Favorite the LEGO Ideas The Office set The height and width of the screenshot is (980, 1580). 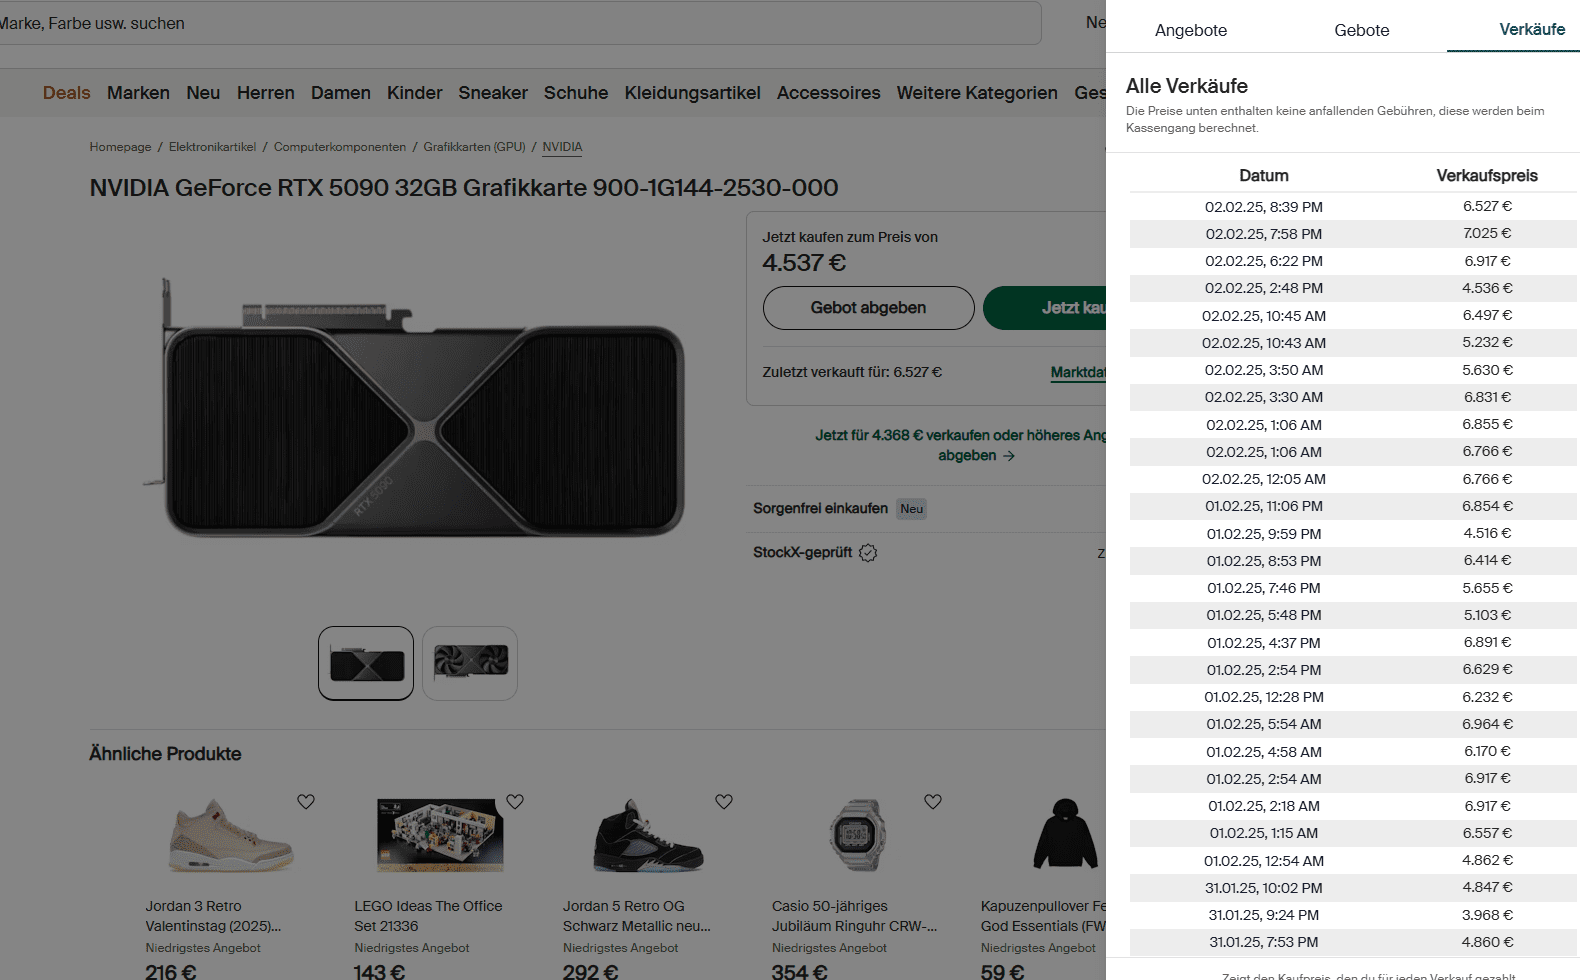[x=515, y=801]
